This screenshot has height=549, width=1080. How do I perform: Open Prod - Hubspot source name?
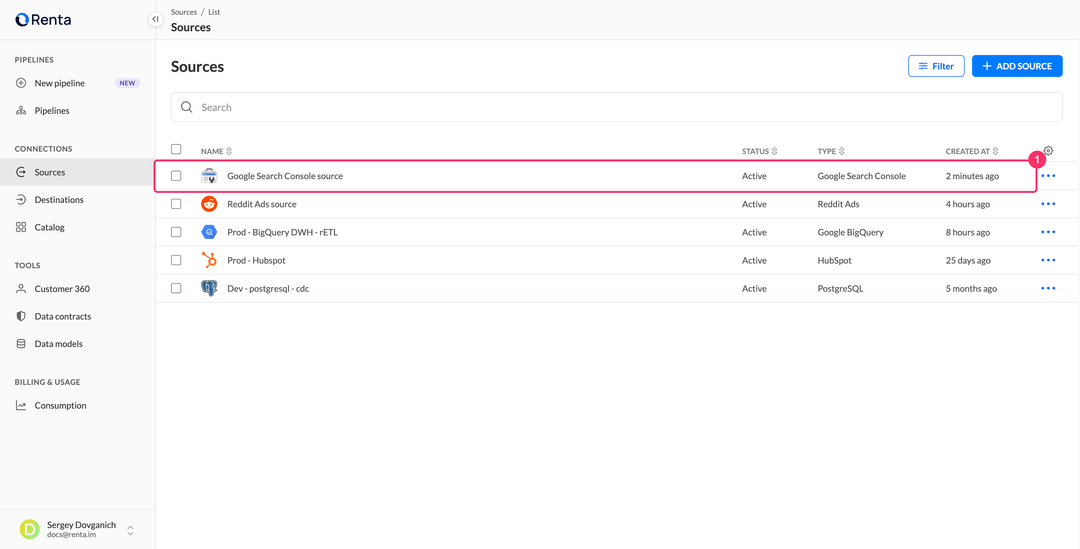[256, 261]
